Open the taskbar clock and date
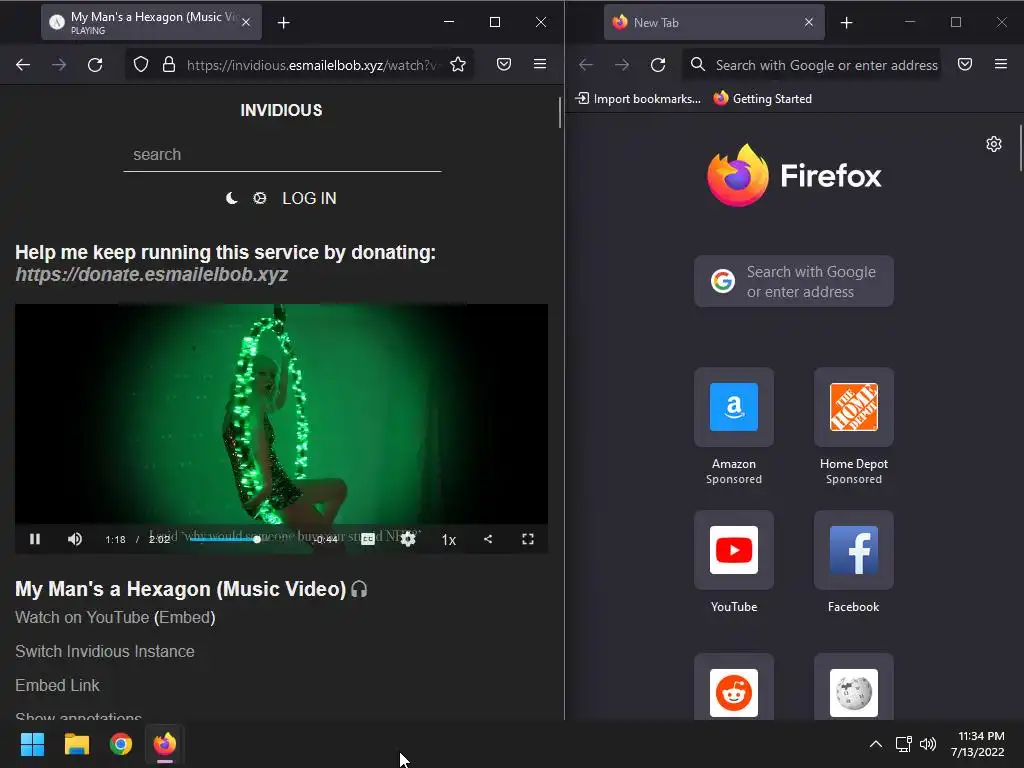Screen dimensions: 1024x768 point(978,744)
